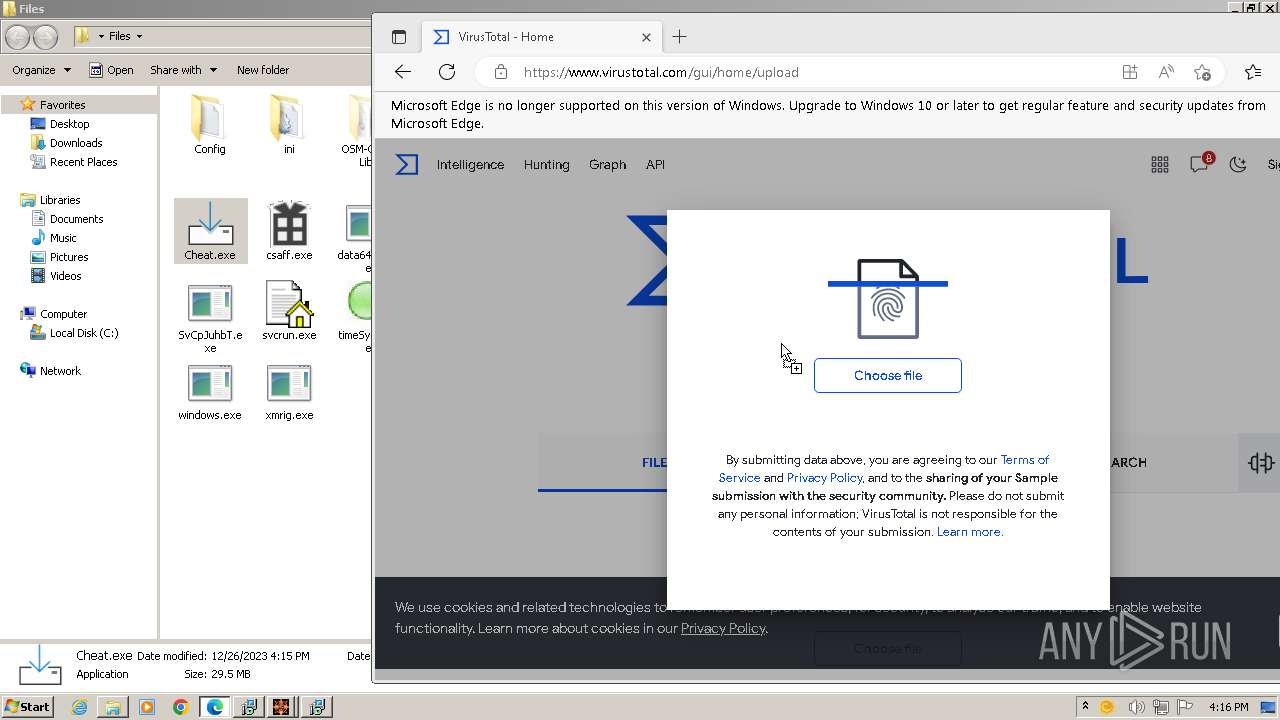Open the Intelligence menu

470,164
